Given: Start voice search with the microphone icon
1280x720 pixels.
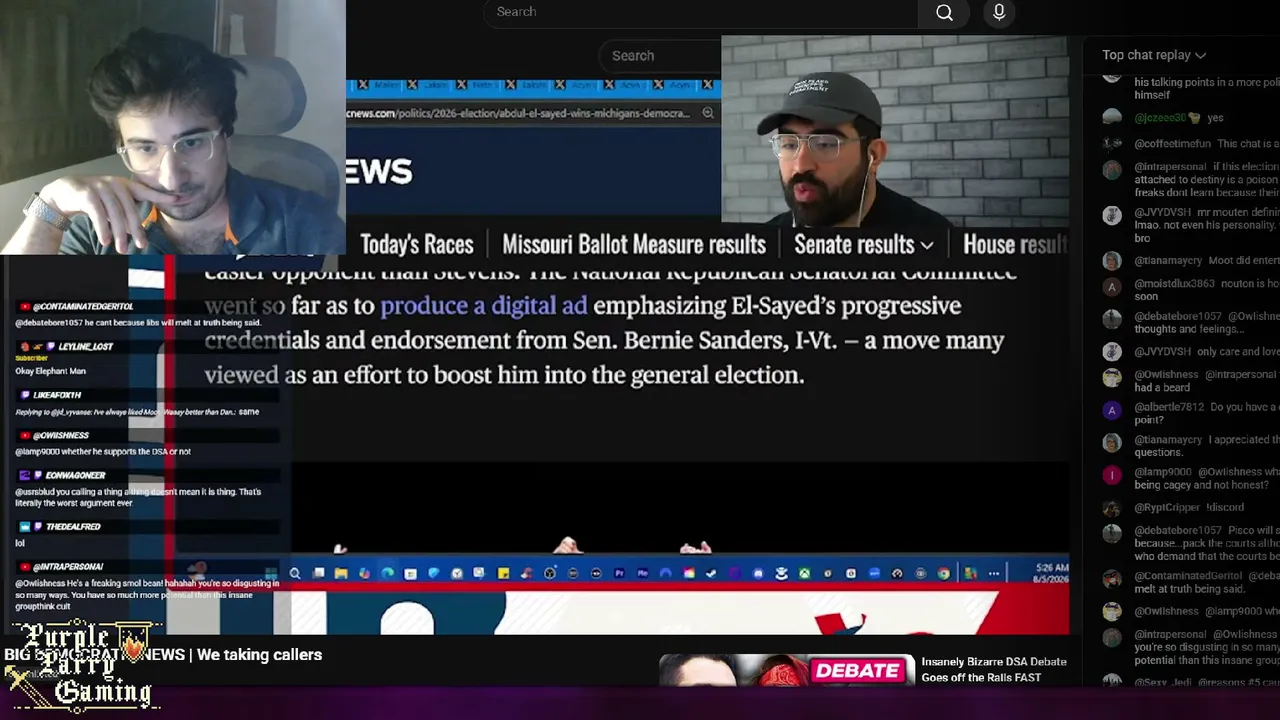Looking at the screenshot, I should pyautogui.click(x=999, y=12).
